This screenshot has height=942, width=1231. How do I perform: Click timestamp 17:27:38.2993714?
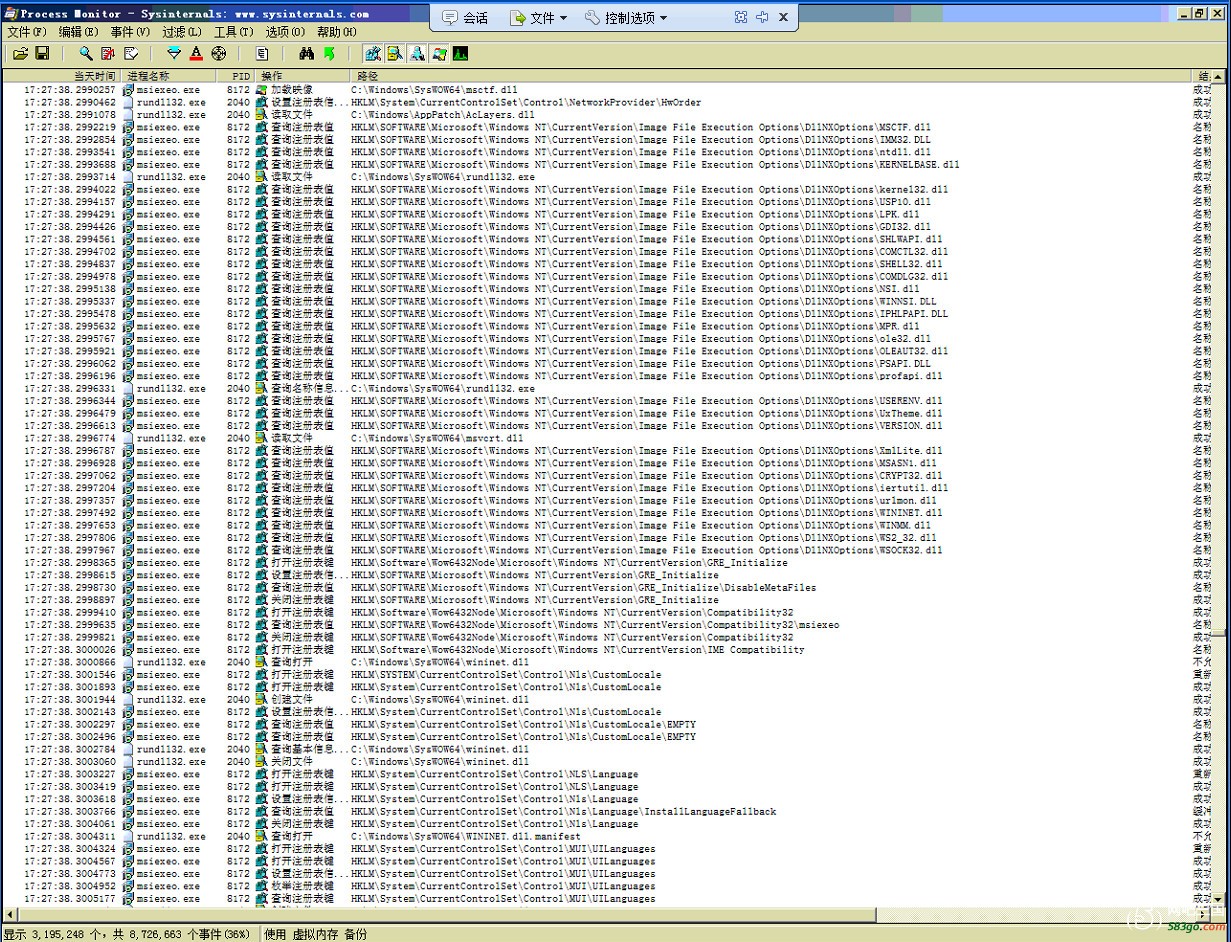pos(69,177)
